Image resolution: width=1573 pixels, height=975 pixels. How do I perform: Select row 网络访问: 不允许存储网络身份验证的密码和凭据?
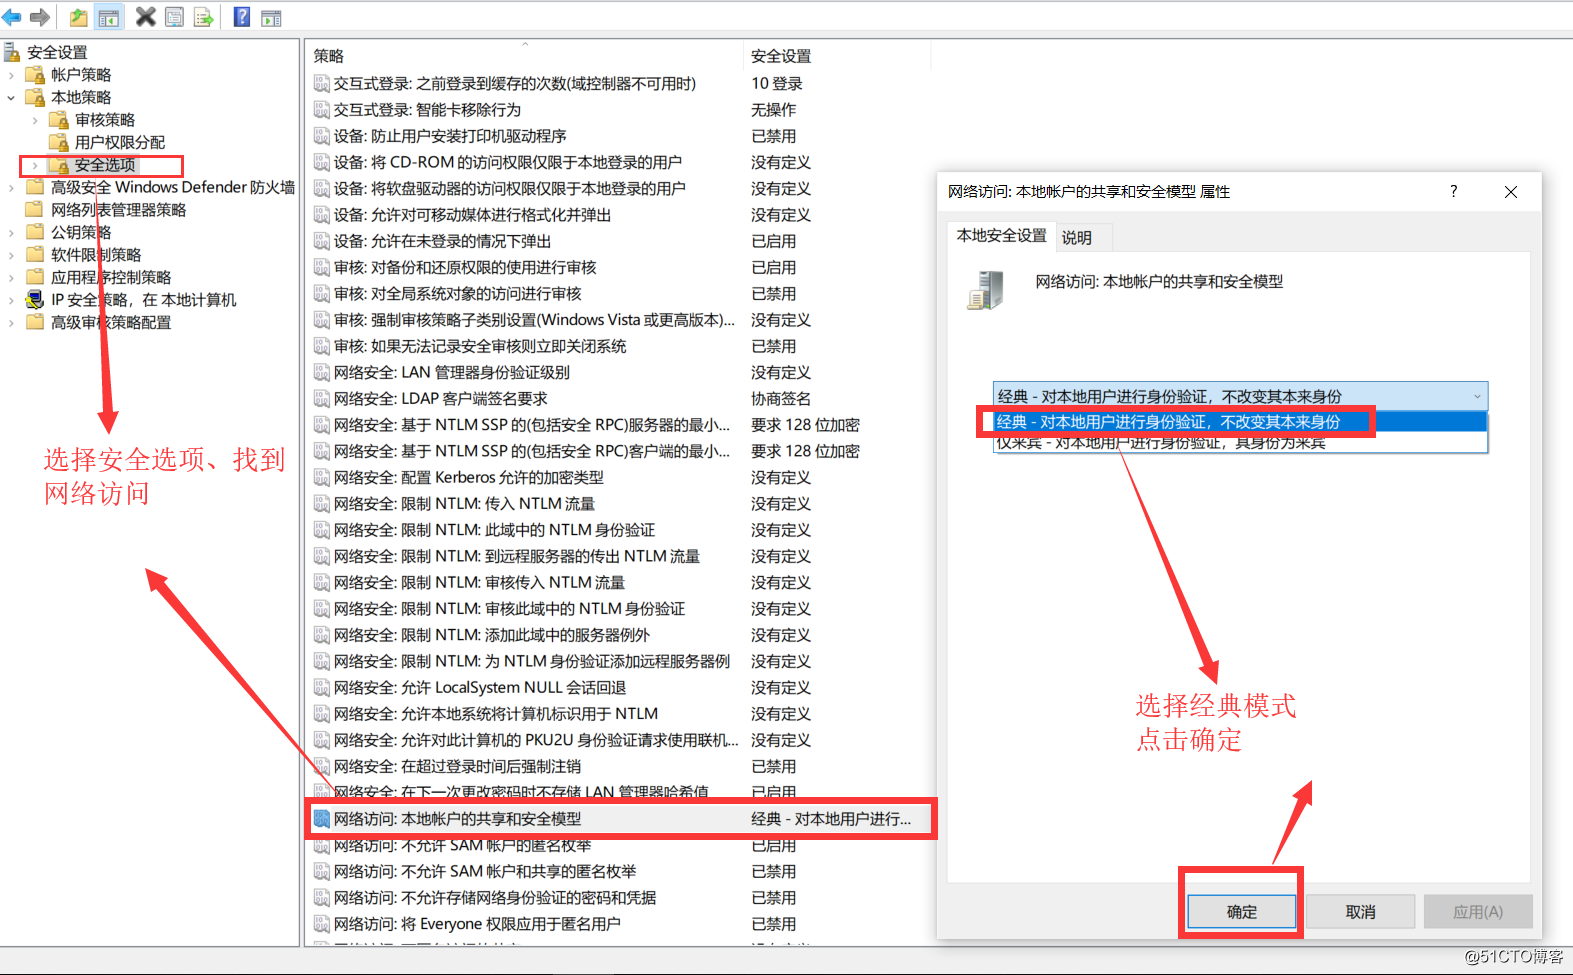pos(618,897)
